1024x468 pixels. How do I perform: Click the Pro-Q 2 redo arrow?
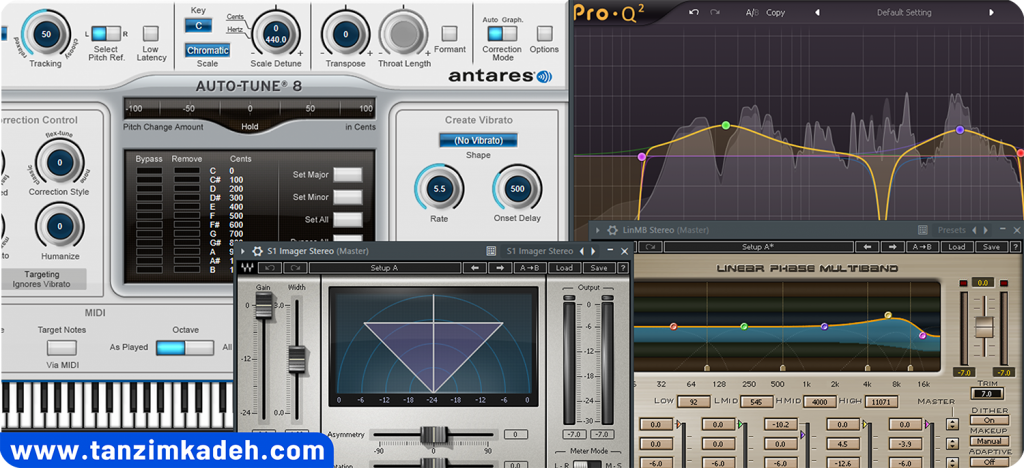714,12
